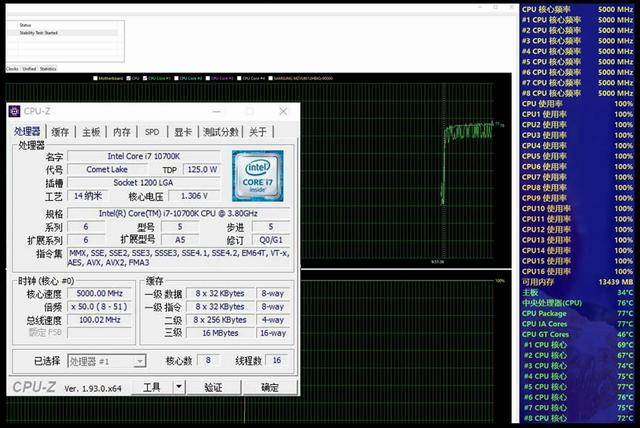Switch to the Statistics tab

(48, 69)
